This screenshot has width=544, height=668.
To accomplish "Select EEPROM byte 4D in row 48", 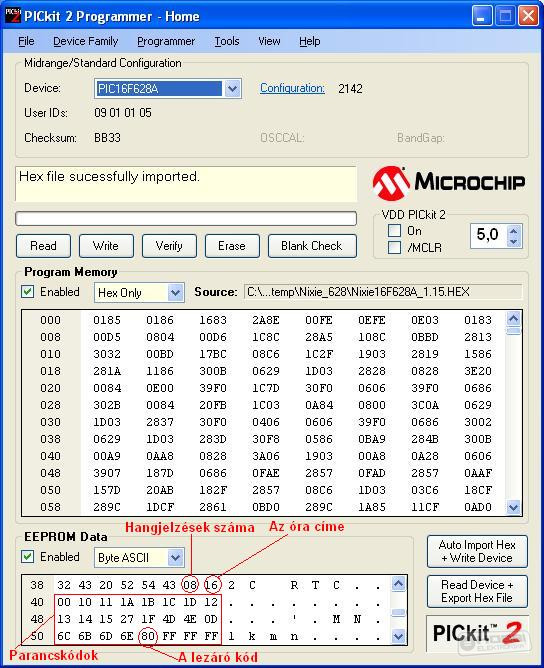I will coord(169,619).
